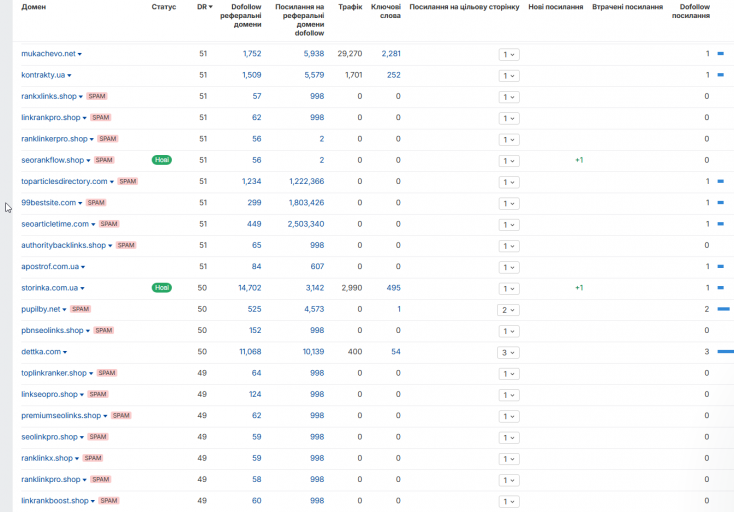Click the dofollow bar indicator in kontrakty.ua row
734x512 pixels.
pos(720,75)
